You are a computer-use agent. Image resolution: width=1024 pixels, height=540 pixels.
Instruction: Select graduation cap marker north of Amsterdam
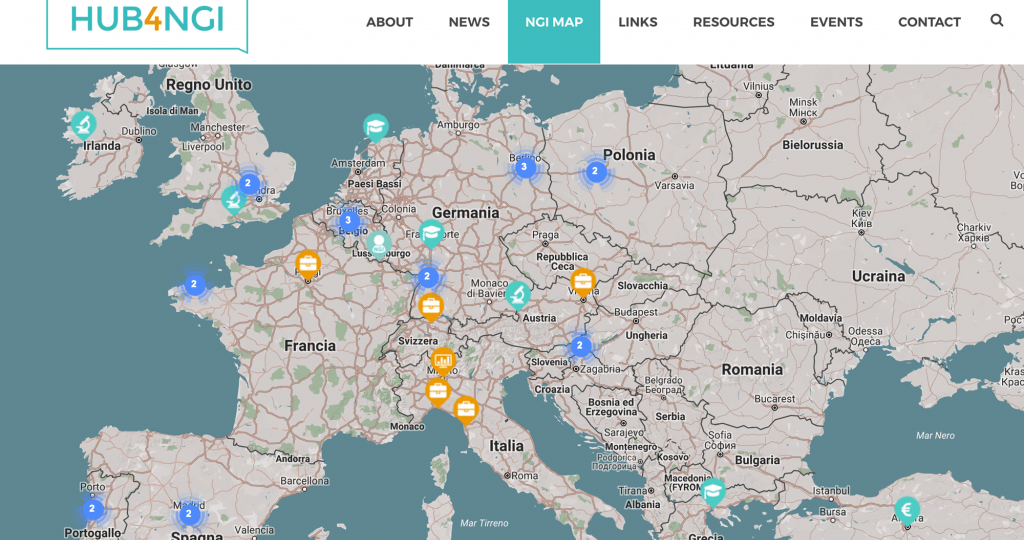(376, 128)
